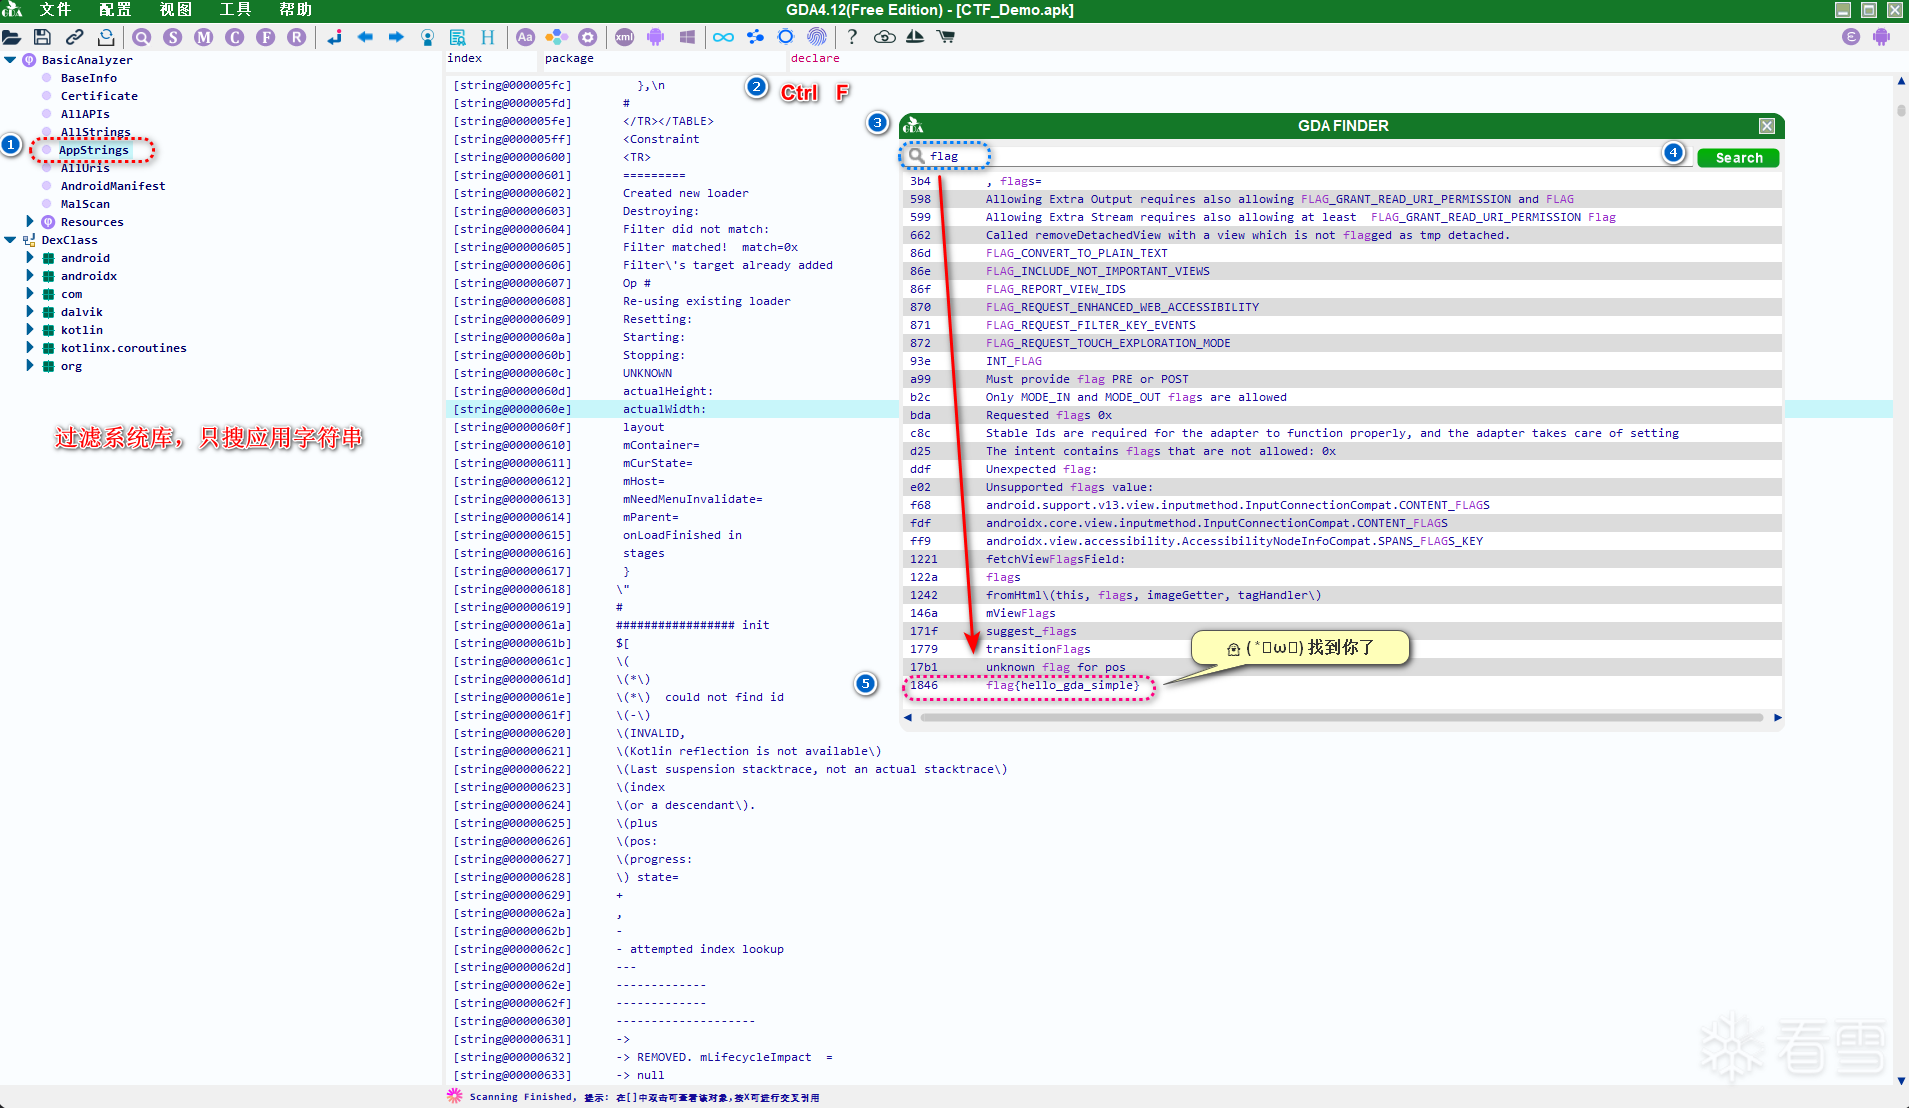Select the flag{hello_gda_simple} result row
1909x1108 pixels.
coord(1340,685)
